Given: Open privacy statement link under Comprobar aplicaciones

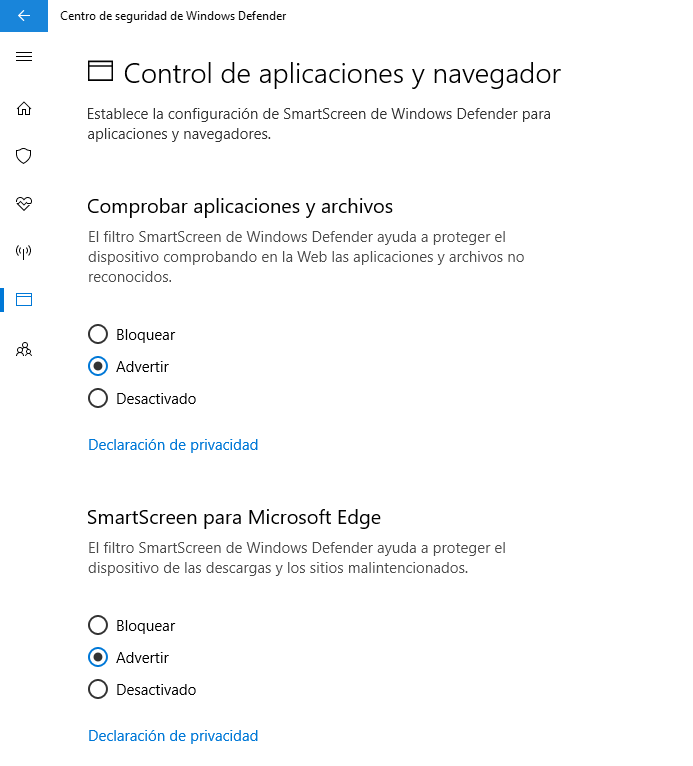Looking at the screenshot, I should pos(173,445).
